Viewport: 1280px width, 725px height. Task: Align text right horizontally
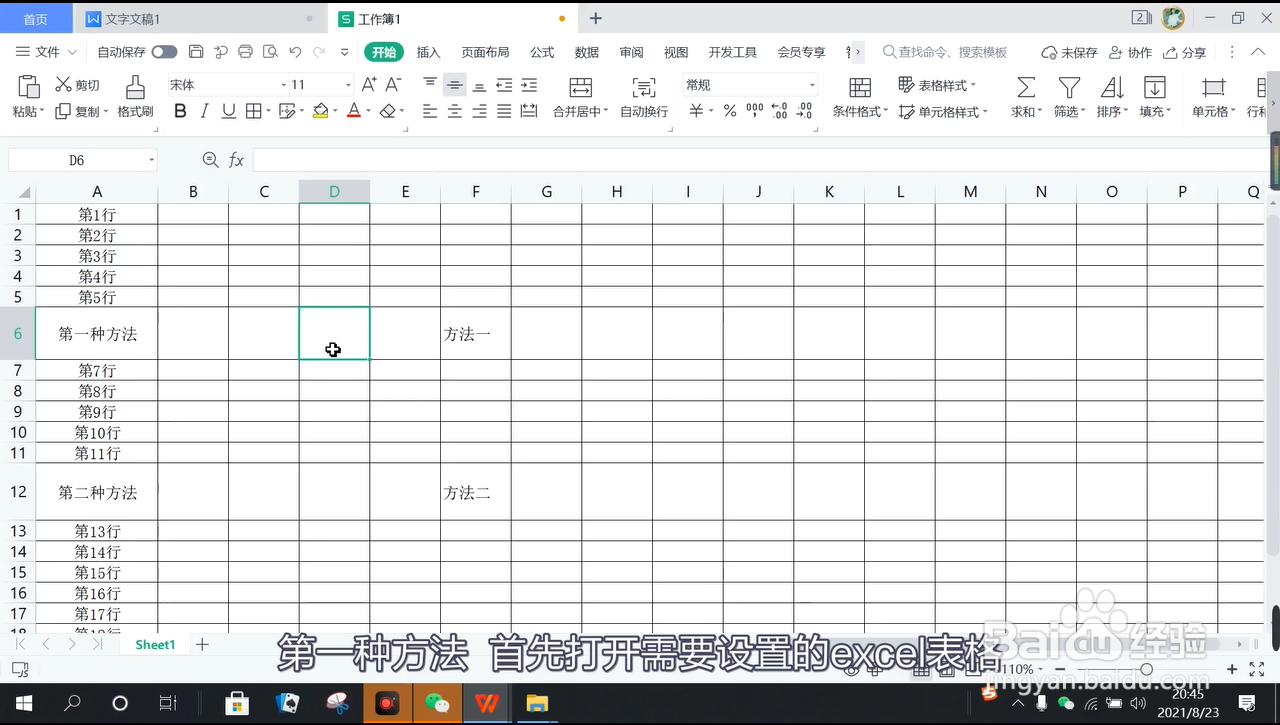tap(479, 111)
